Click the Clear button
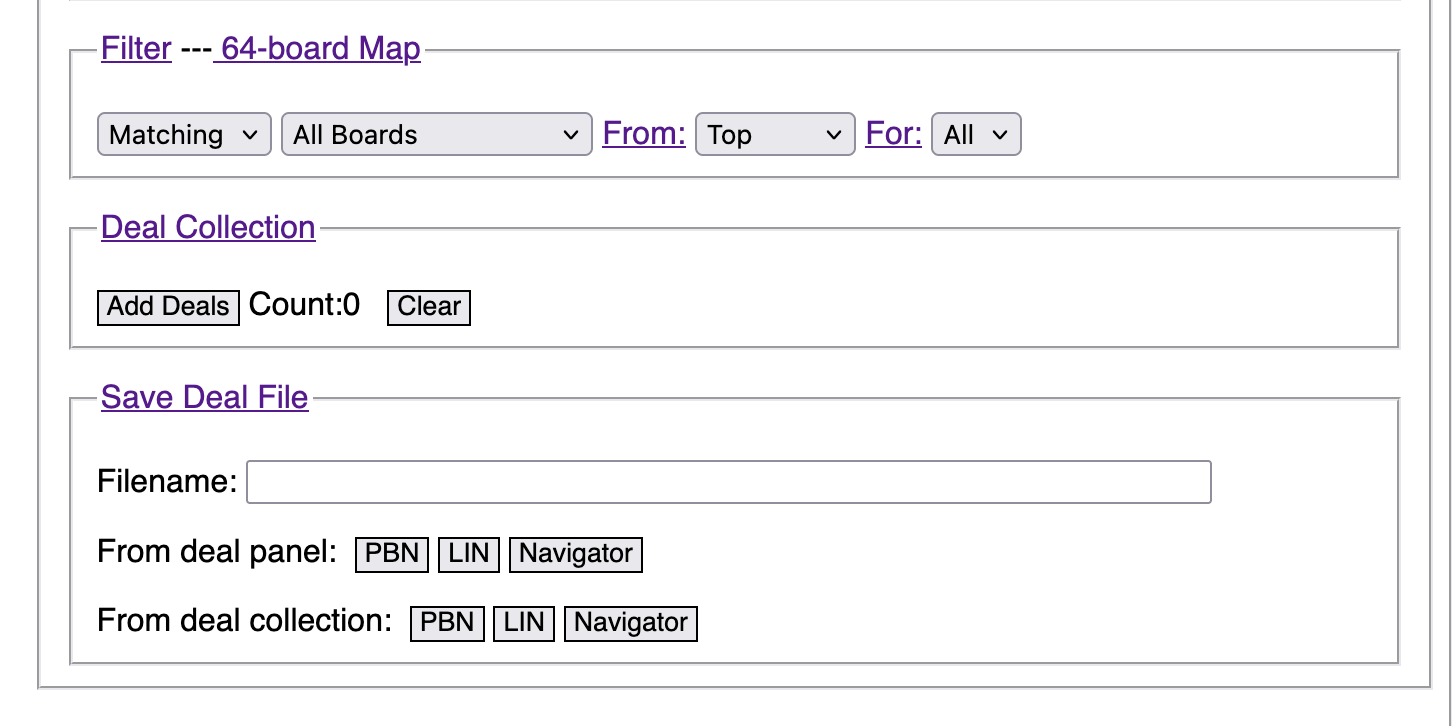The image size is (1452, 726). [x=429, y=307]
